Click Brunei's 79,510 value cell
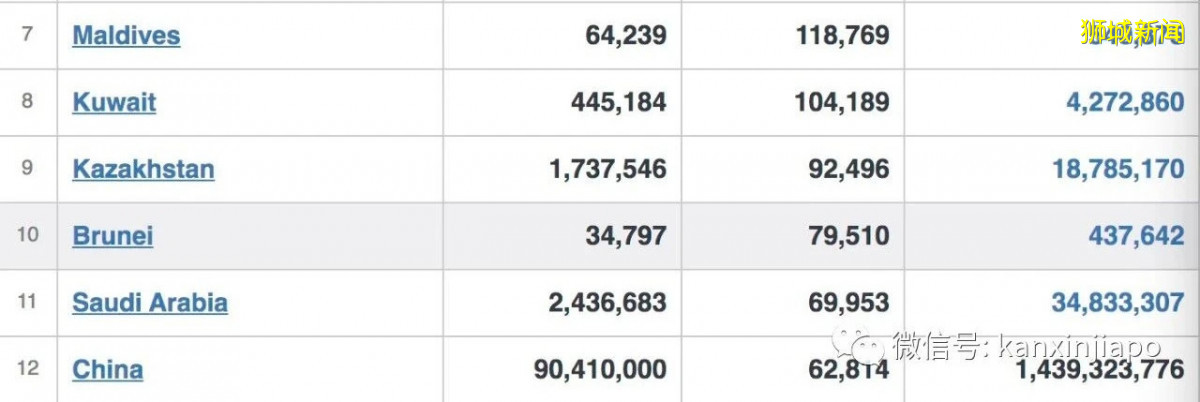Screen dimensions: 1200x402 (x=848, y=236)
